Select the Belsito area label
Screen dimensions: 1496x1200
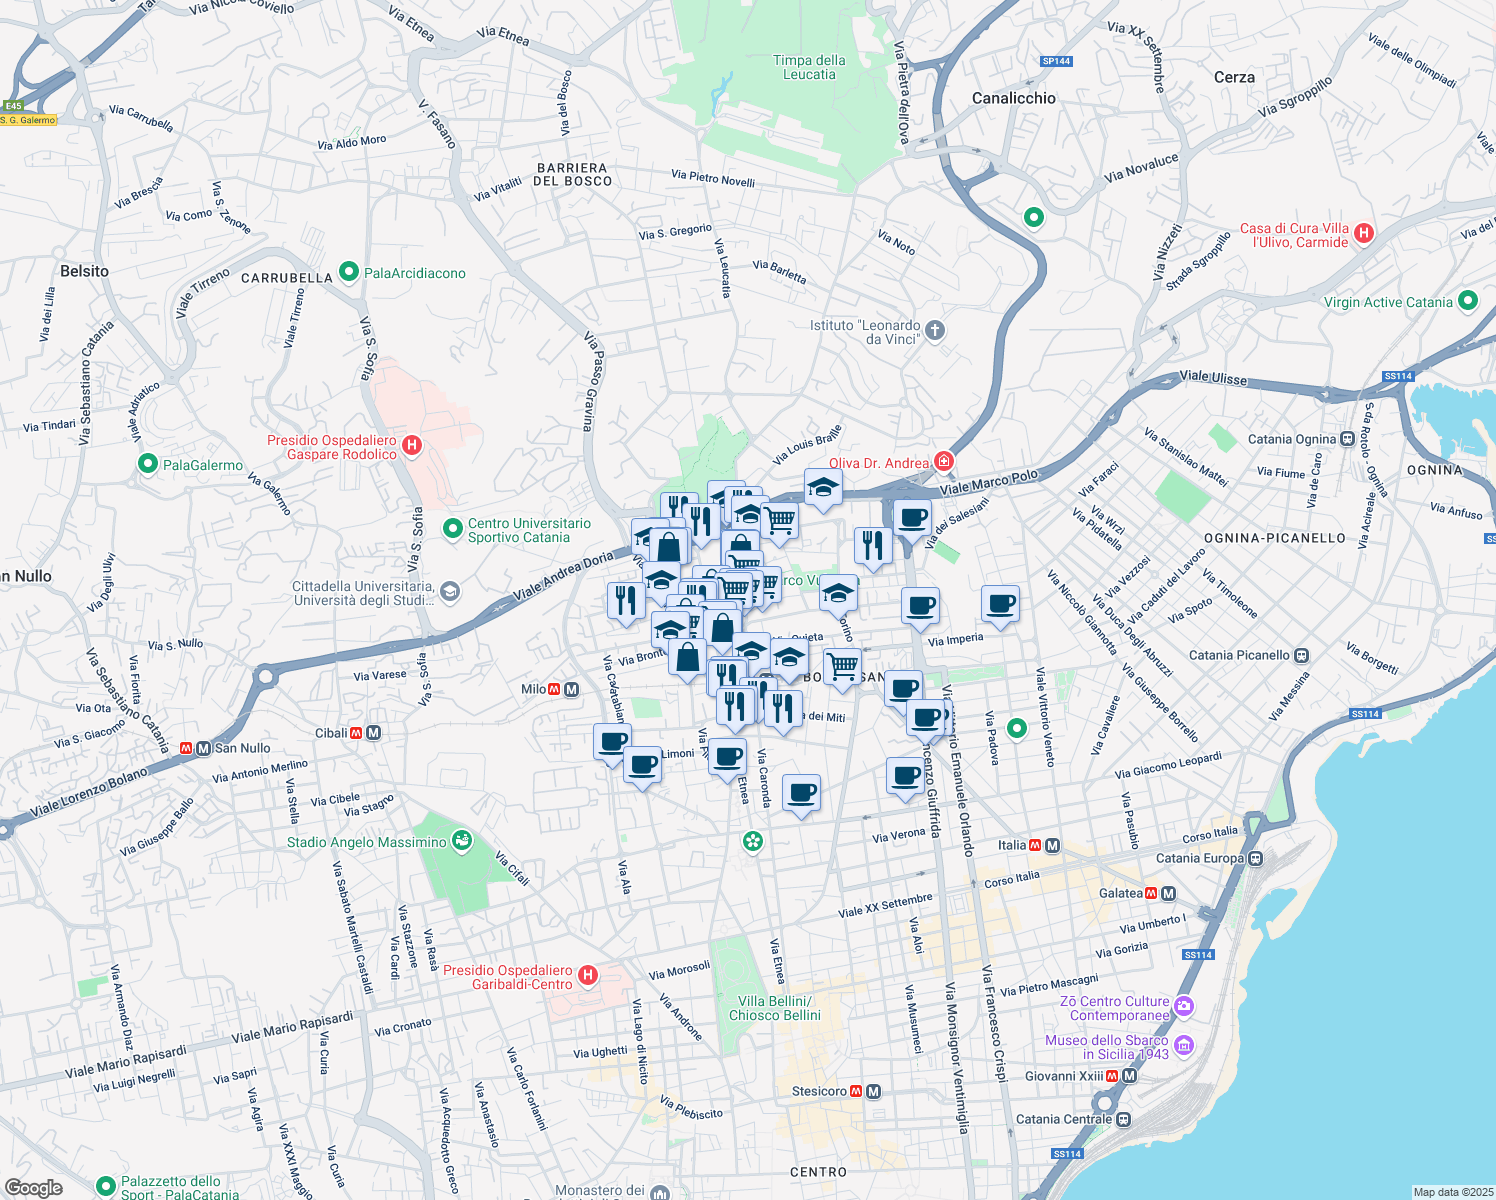[84, 271]
